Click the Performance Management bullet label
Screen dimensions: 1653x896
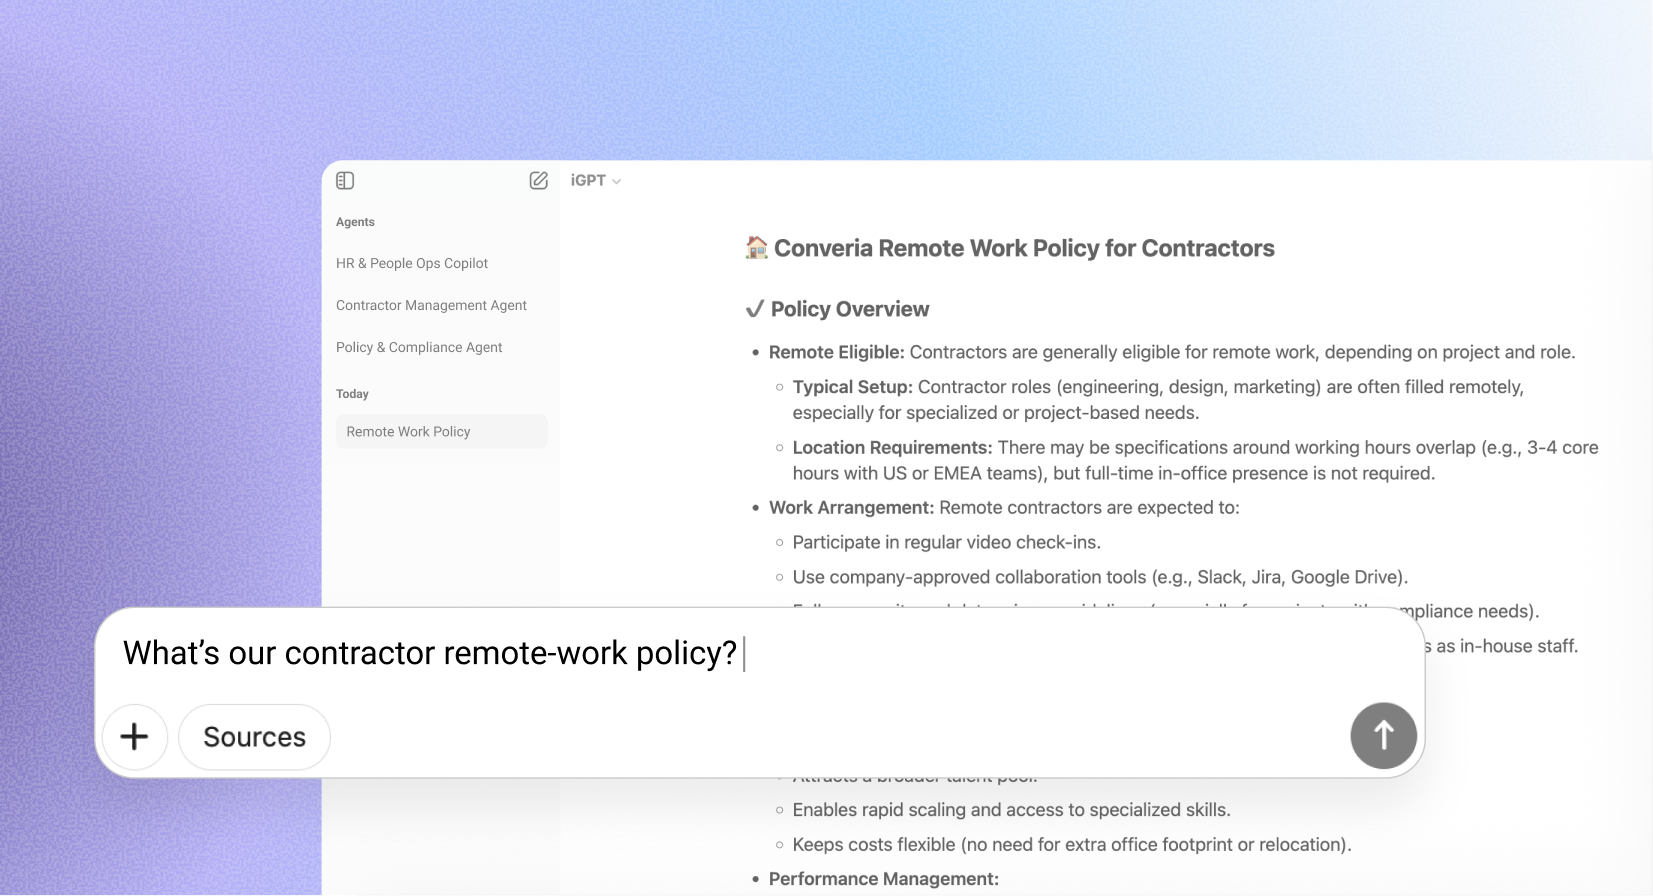pos(883,879)
